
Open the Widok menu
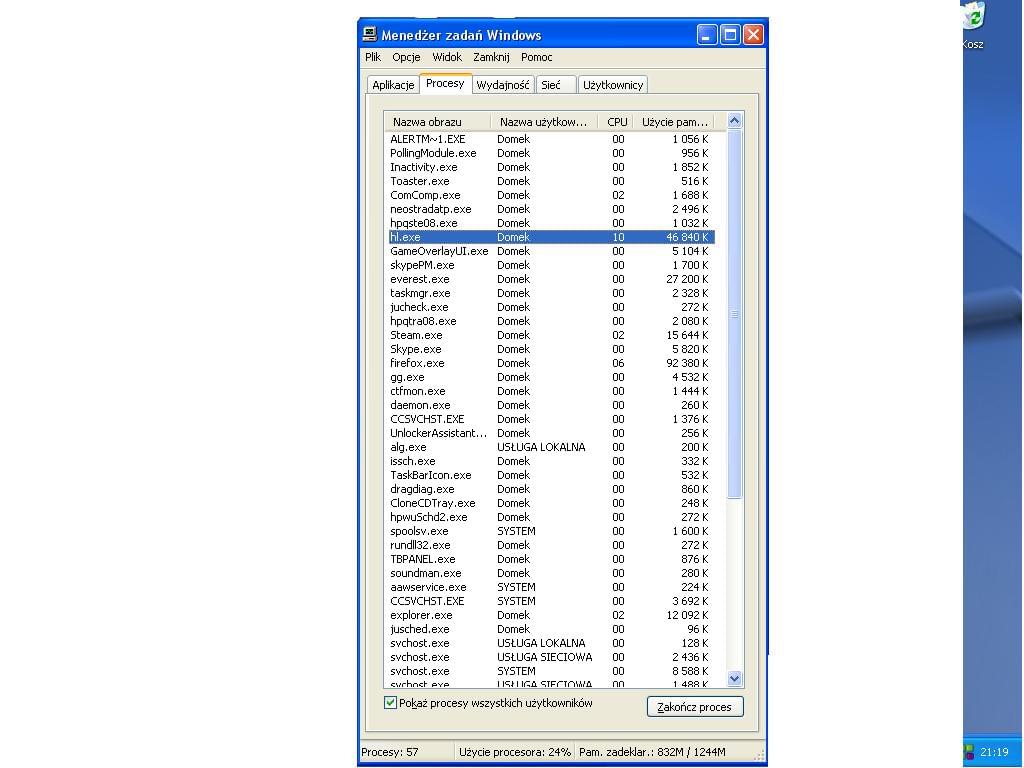[x=447, y=57]
